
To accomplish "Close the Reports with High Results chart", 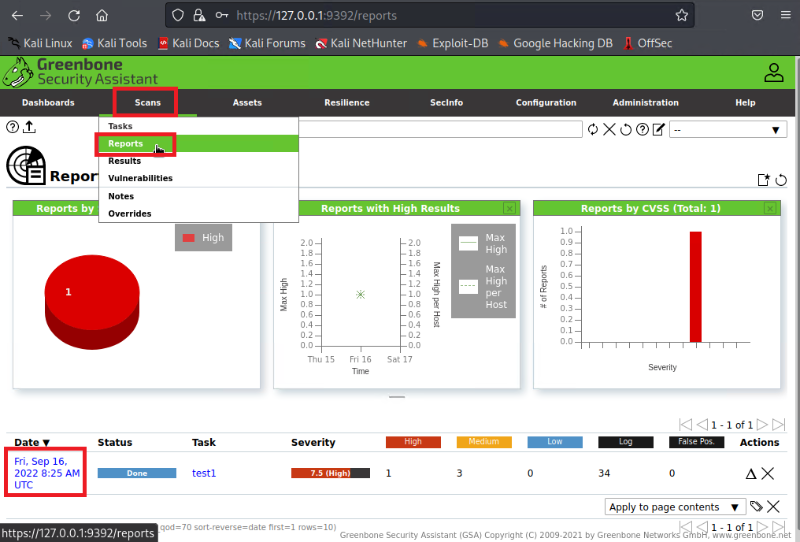I will (509, 208).
